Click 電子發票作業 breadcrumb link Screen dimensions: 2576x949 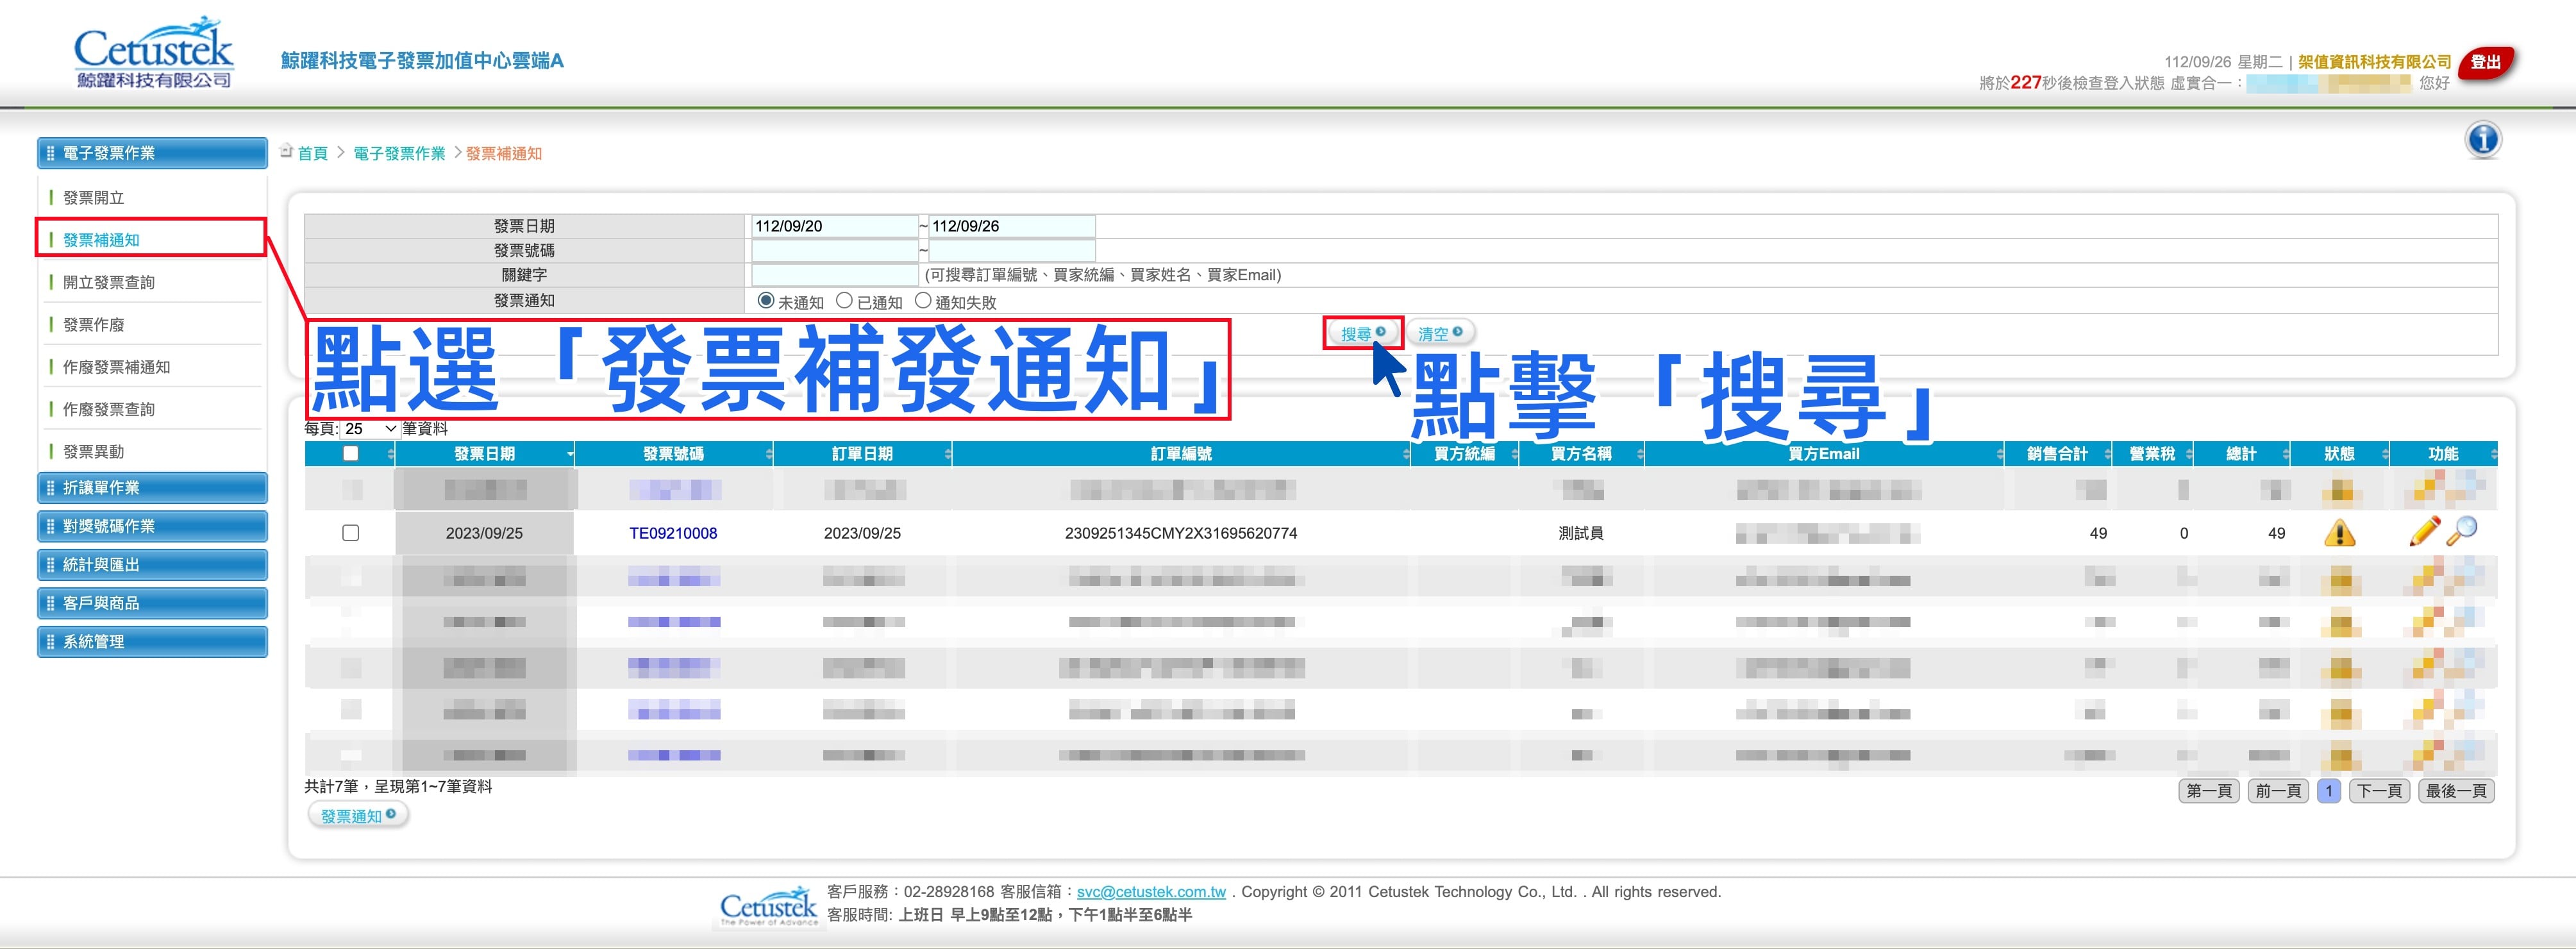coord(399,153)
